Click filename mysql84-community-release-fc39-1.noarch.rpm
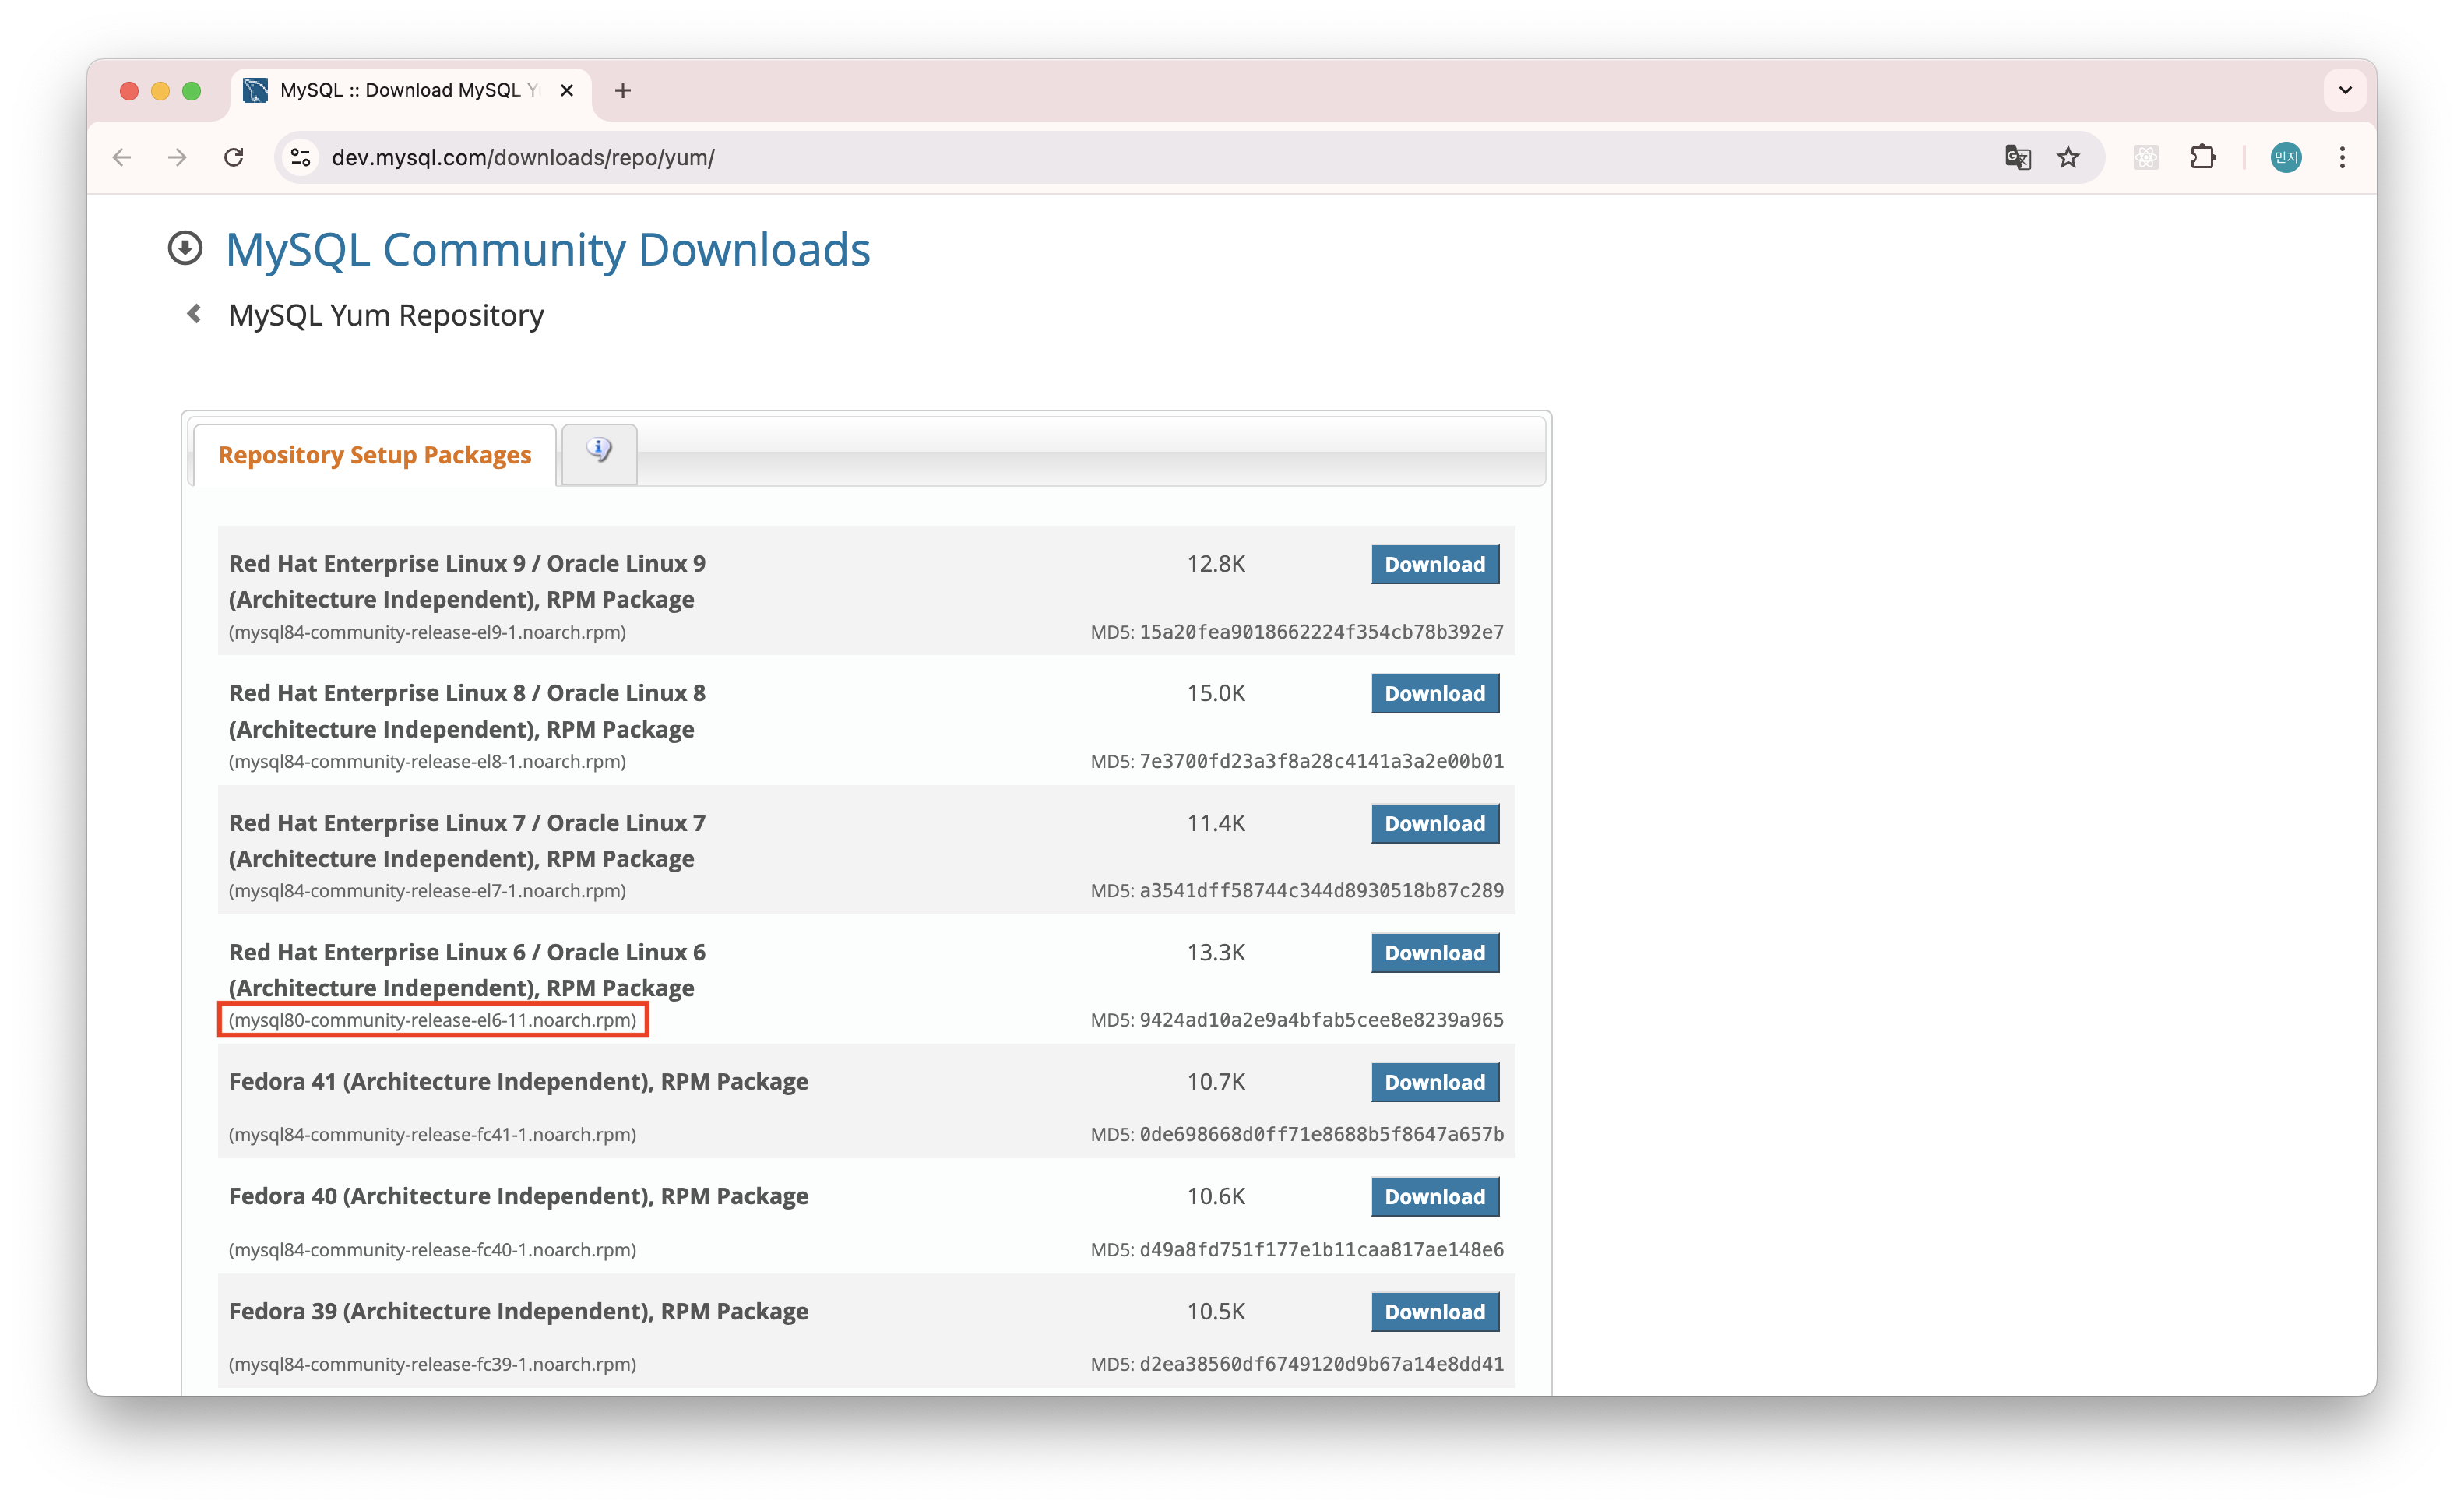 (433, 1364)
